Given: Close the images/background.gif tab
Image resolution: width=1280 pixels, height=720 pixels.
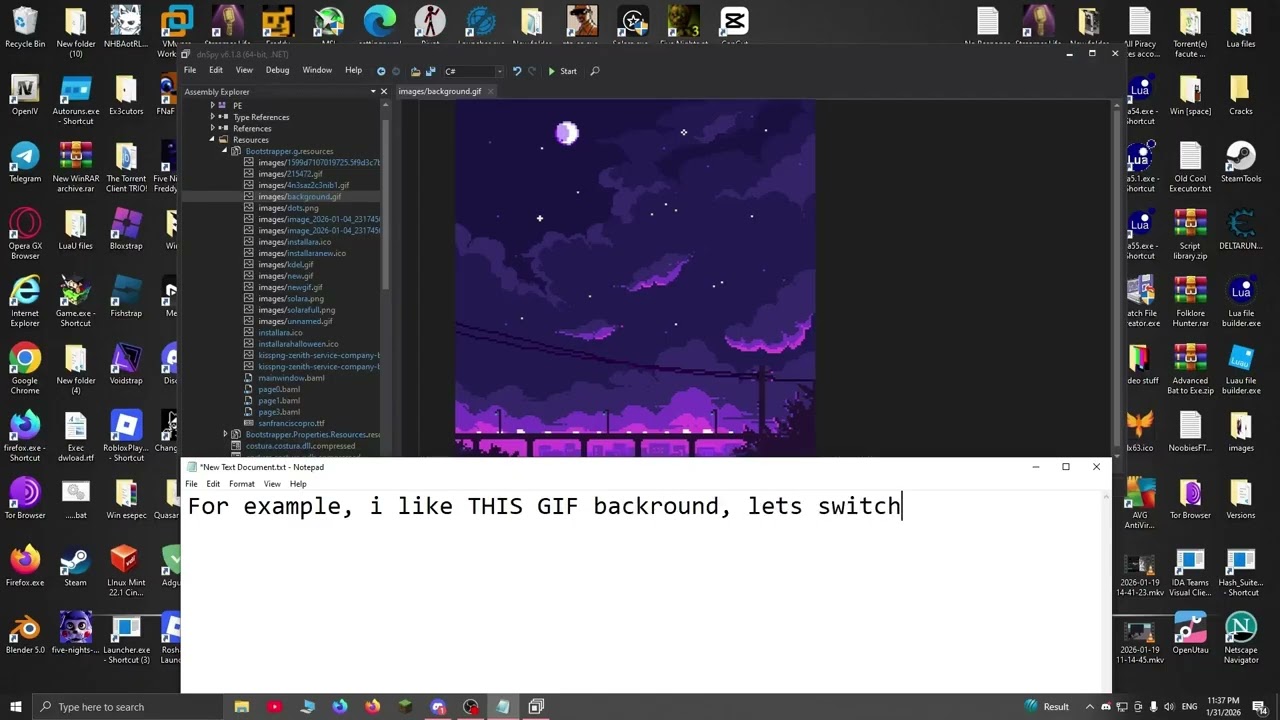Looking at the screenshot, I should [x=490, y=91].
